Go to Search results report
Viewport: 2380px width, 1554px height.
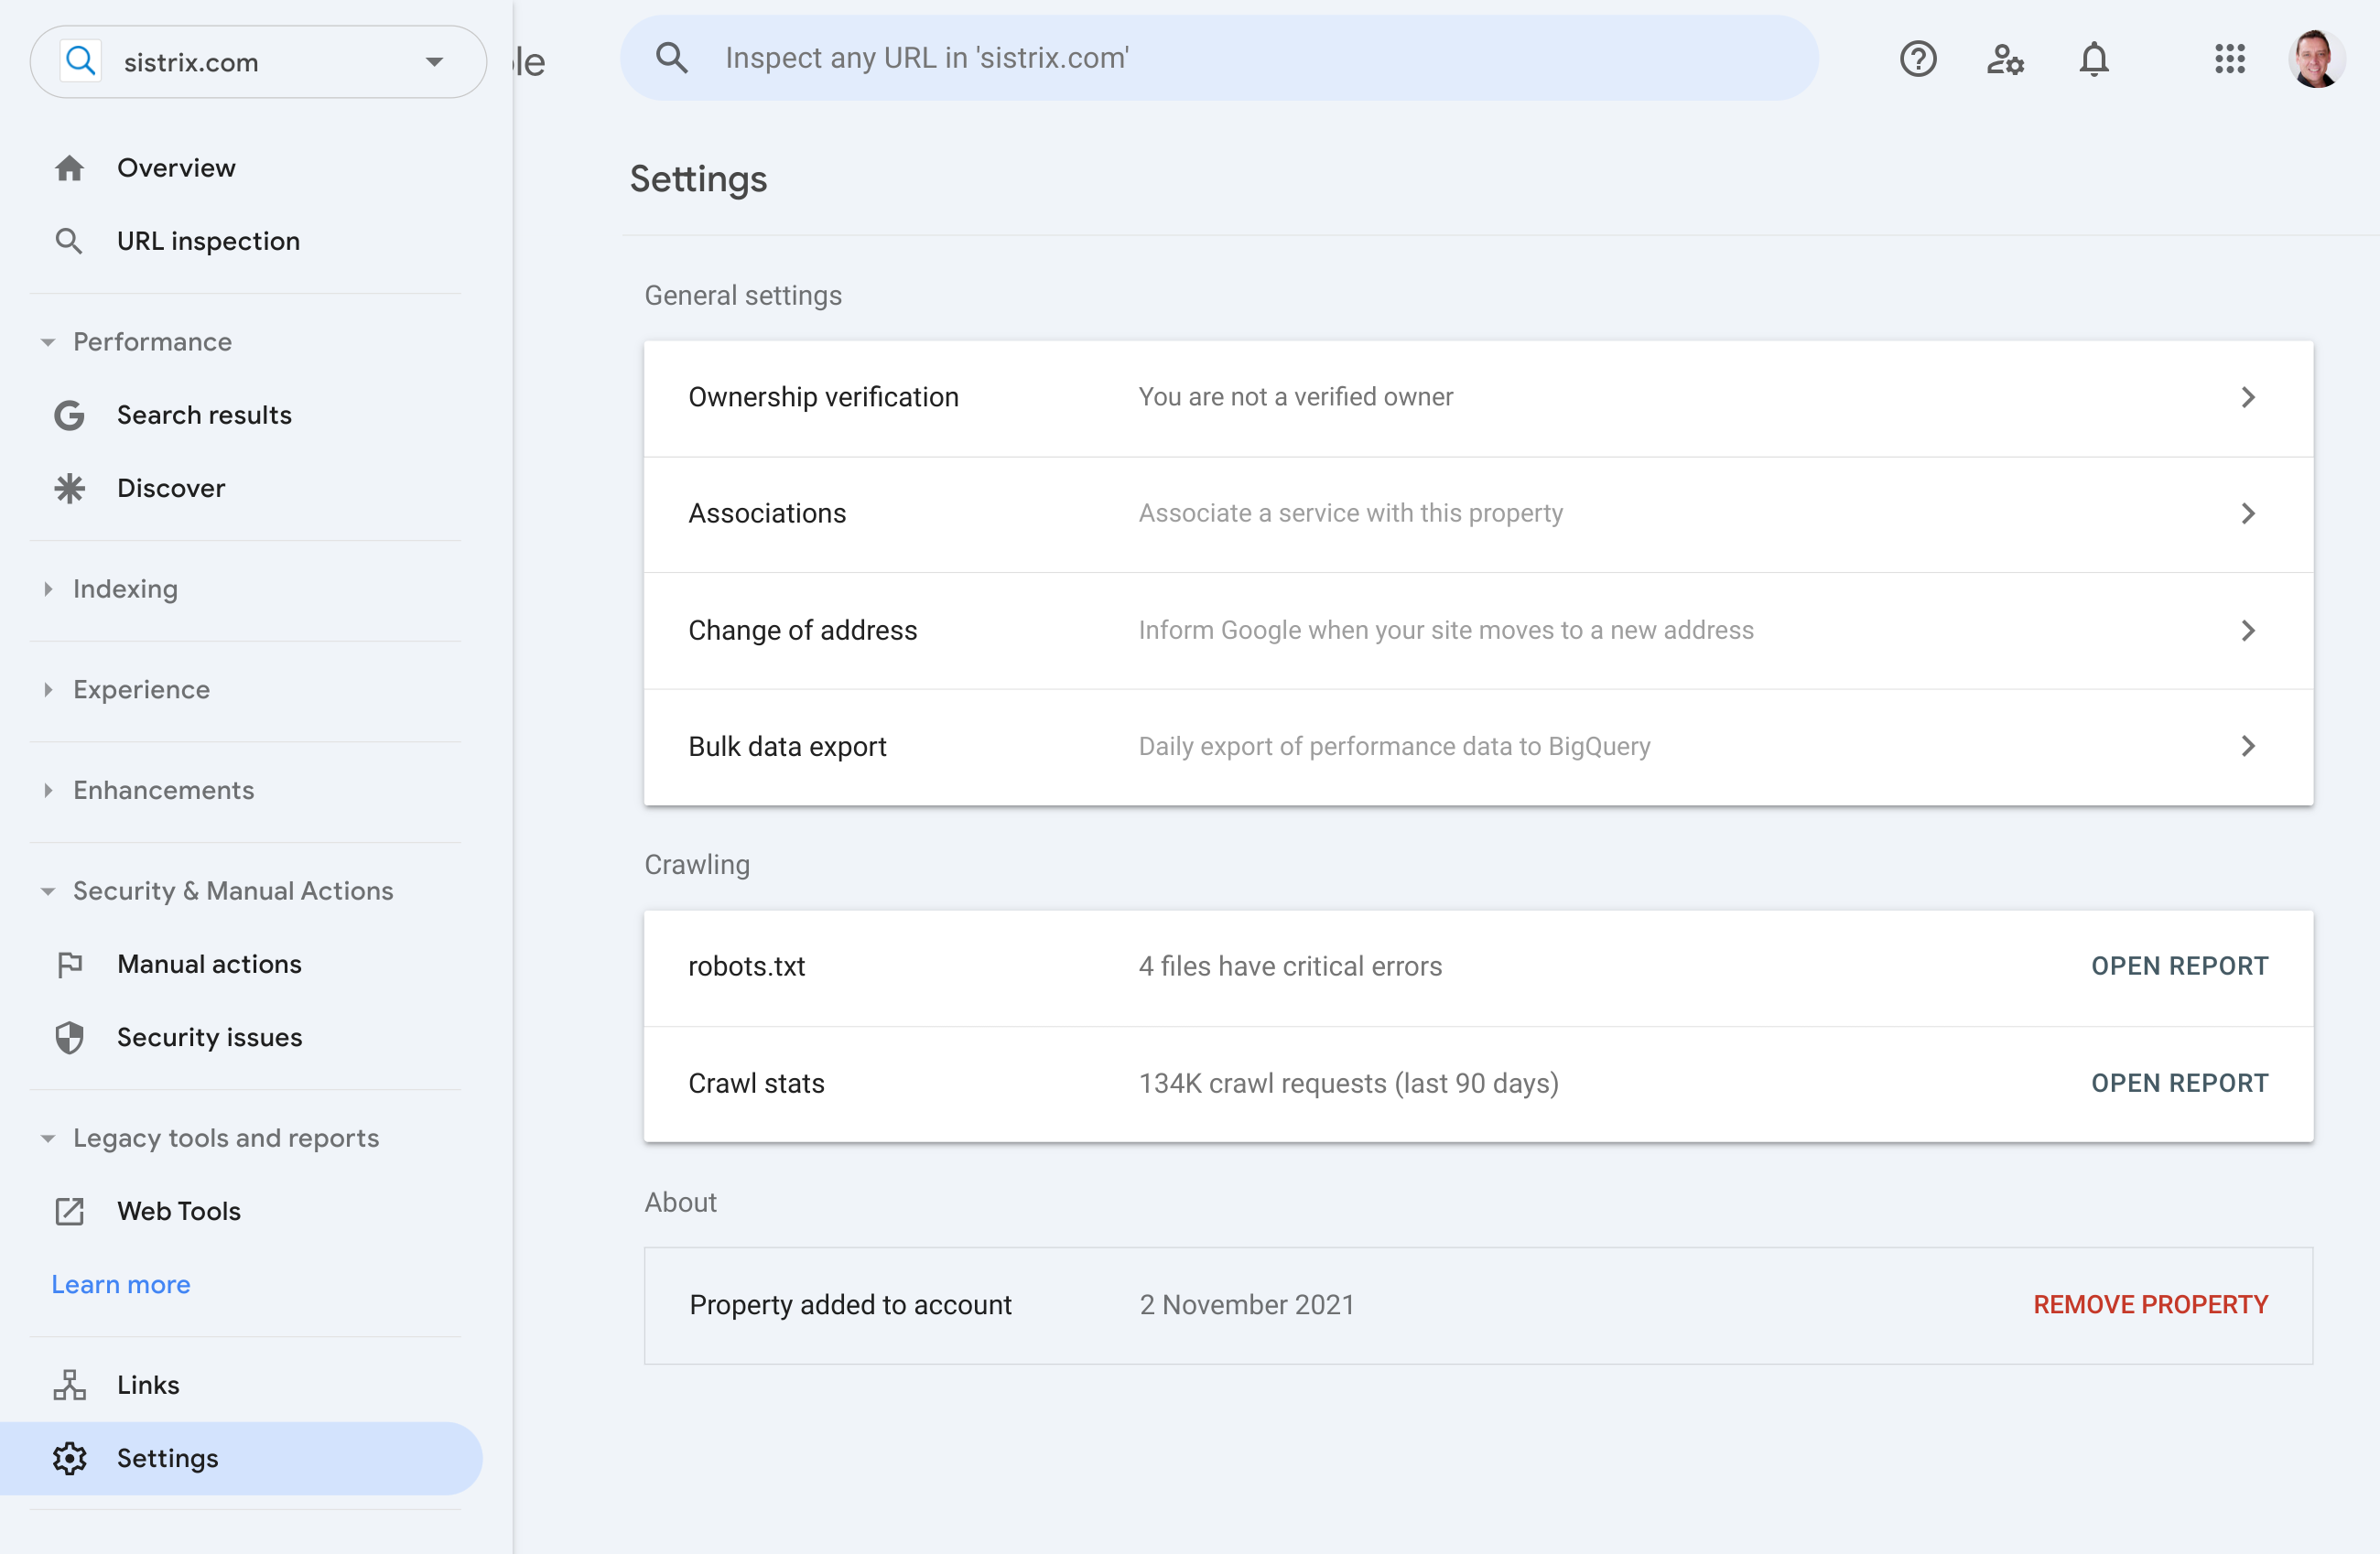[x=204, y=415]
